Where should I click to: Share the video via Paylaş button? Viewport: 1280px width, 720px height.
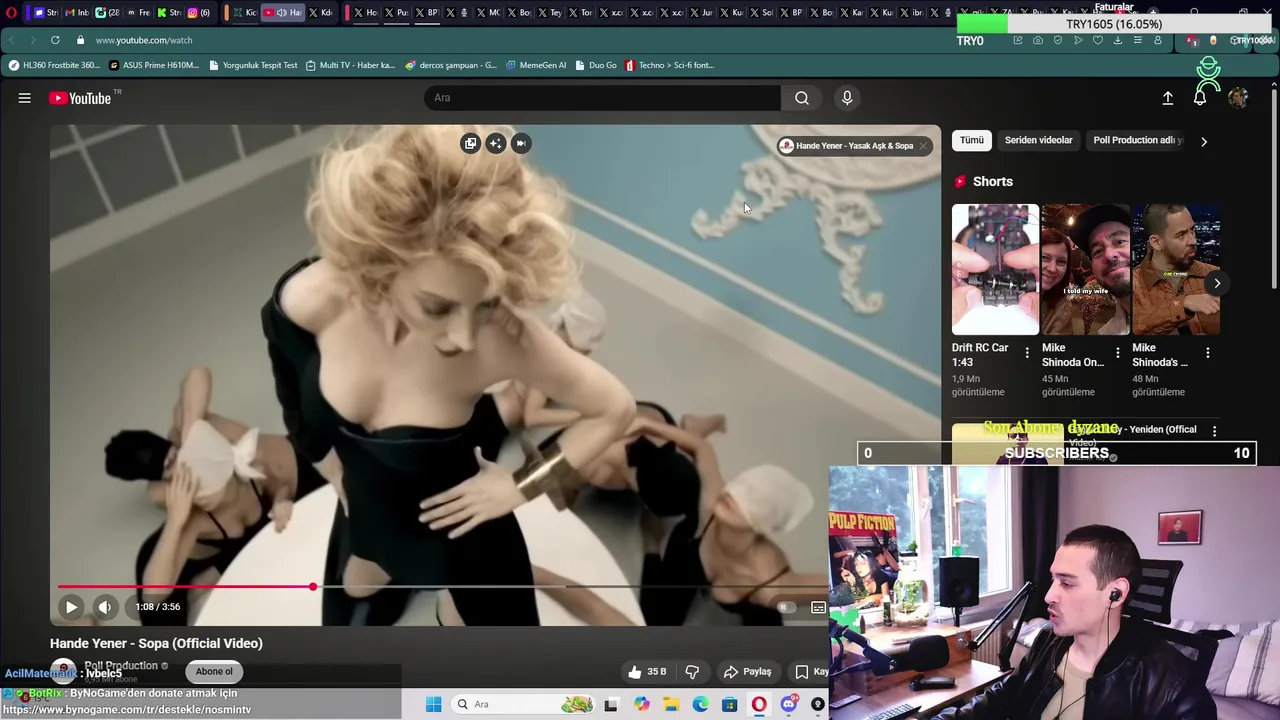748,672
